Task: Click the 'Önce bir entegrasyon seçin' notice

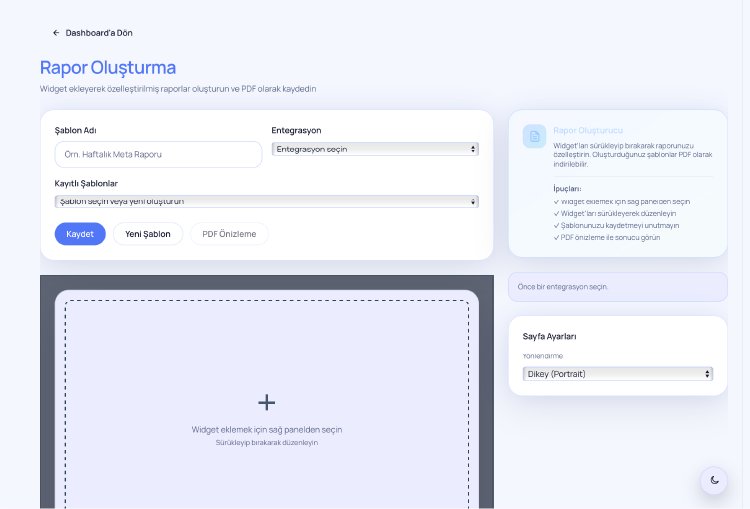Action: click(617, 287)
